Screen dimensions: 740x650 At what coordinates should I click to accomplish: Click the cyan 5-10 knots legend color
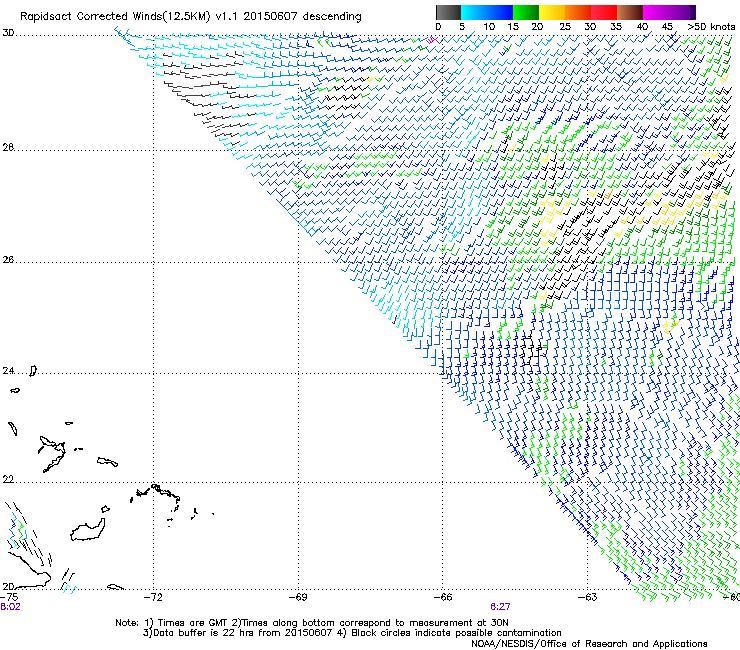pyautogui.click(x=474, y=12)
